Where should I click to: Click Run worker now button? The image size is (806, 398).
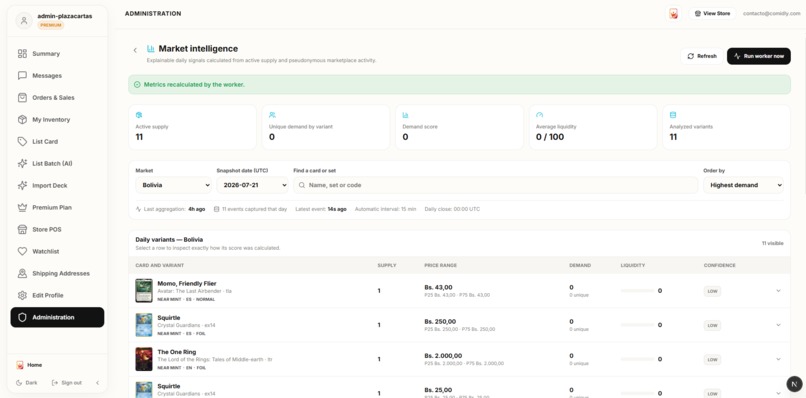click(759, 56)
